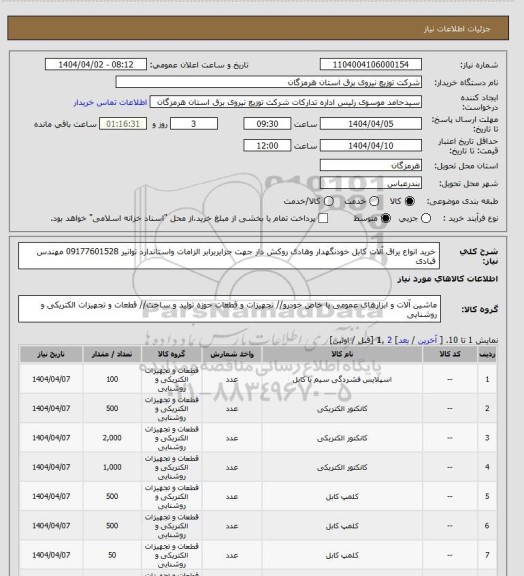Click کانکتور الکتریکی in row 3
Image resolution: width=524 pixels, height=576 pixels.
pyautogui.click(x=342, y=438)
